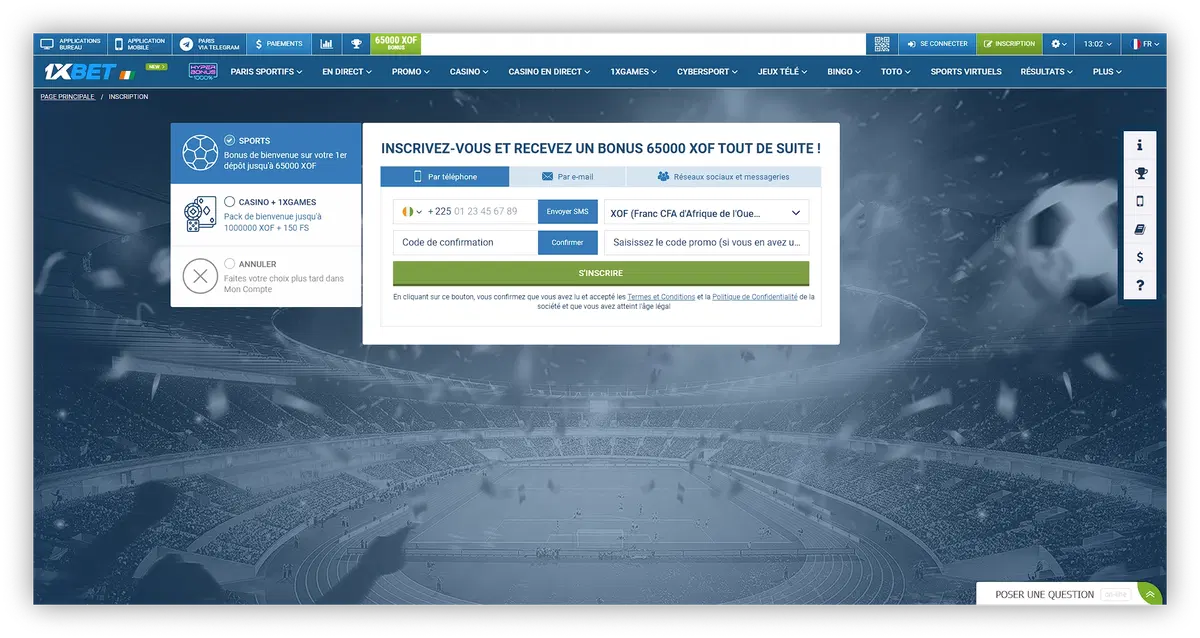The height and width of the screenshot is (638, 1200).
Task: Go to Page Principale breadcrumb
Action: pyautogui.click(x=67, y=97)
